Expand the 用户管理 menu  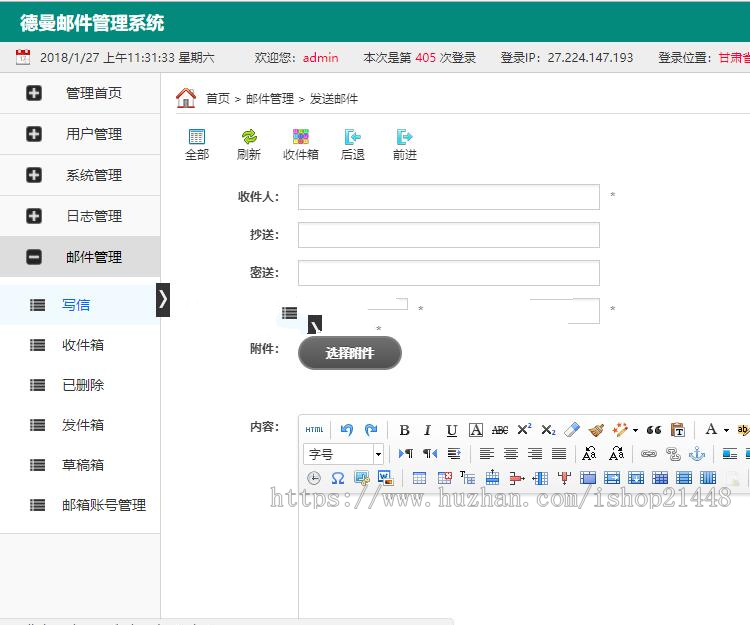click(x=34, y=134)
